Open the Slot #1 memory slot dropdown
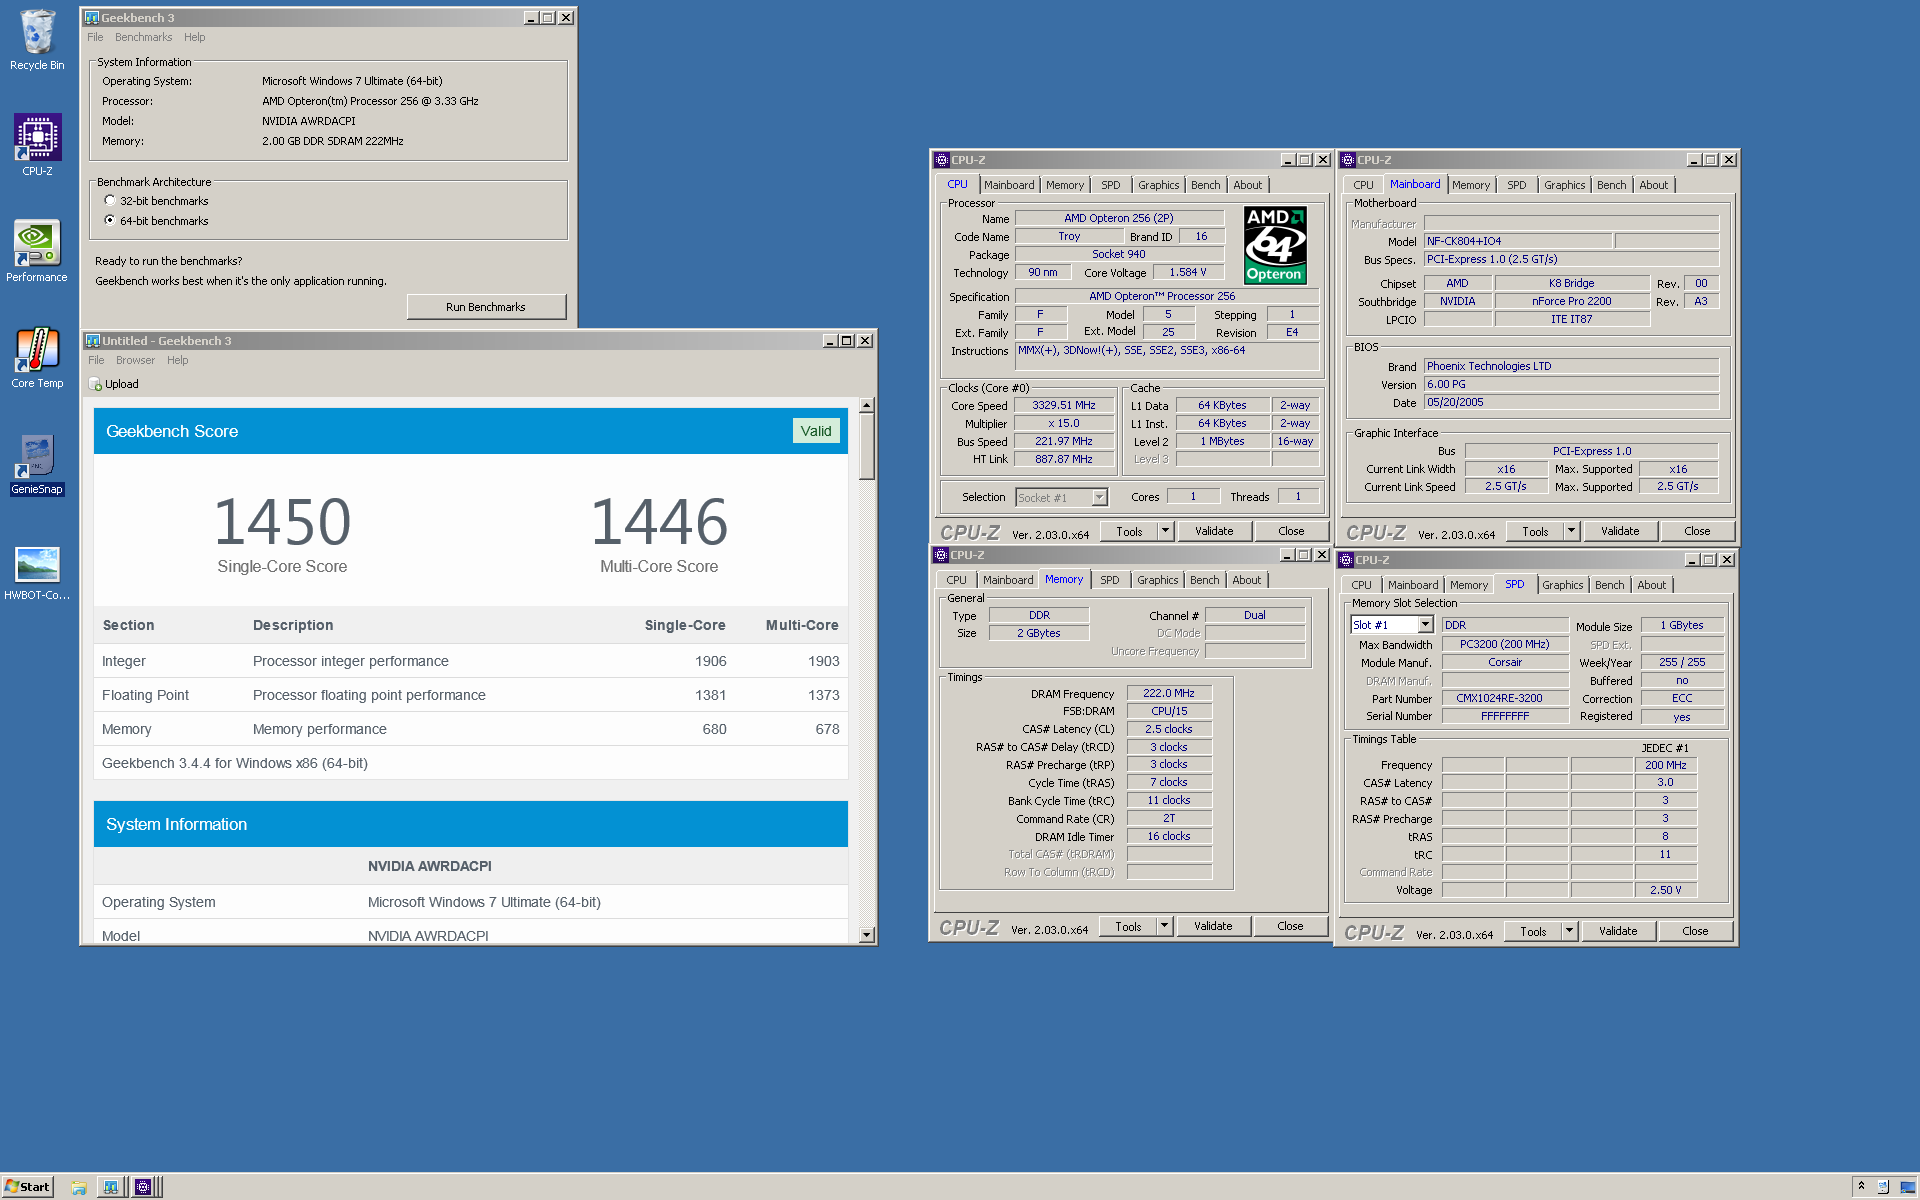This screenshot has width=1920, height=1200. (1425, 625)
